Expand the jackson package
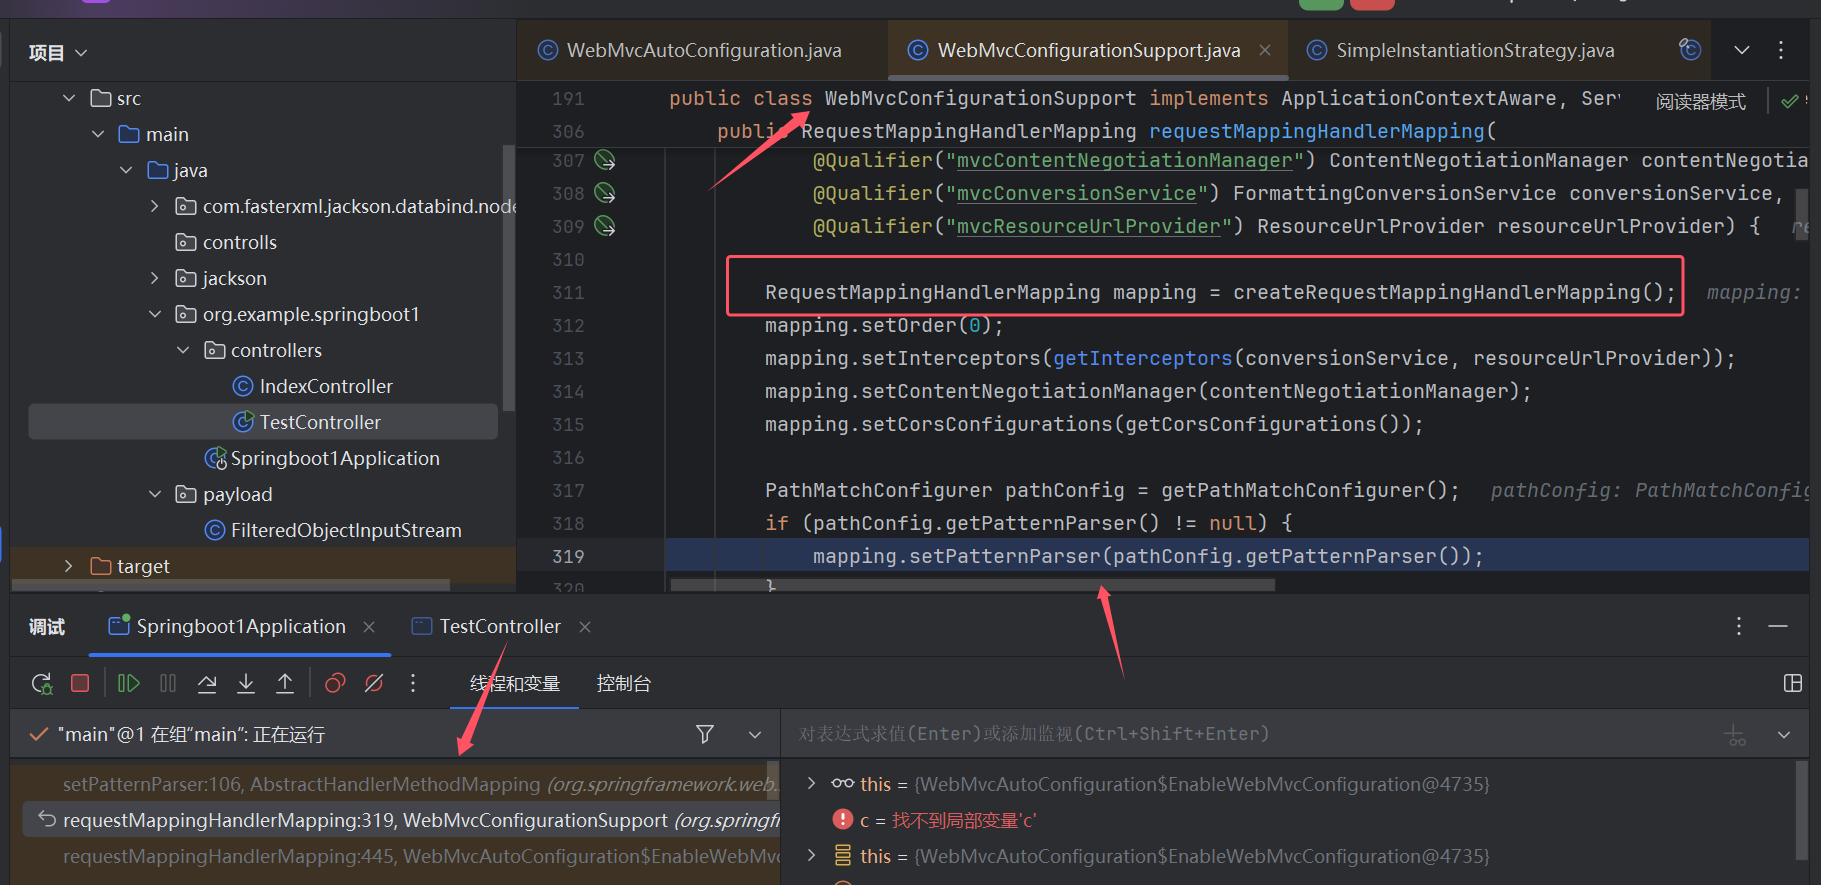The width and height of the screenshot is (1821, 885). 154,278
